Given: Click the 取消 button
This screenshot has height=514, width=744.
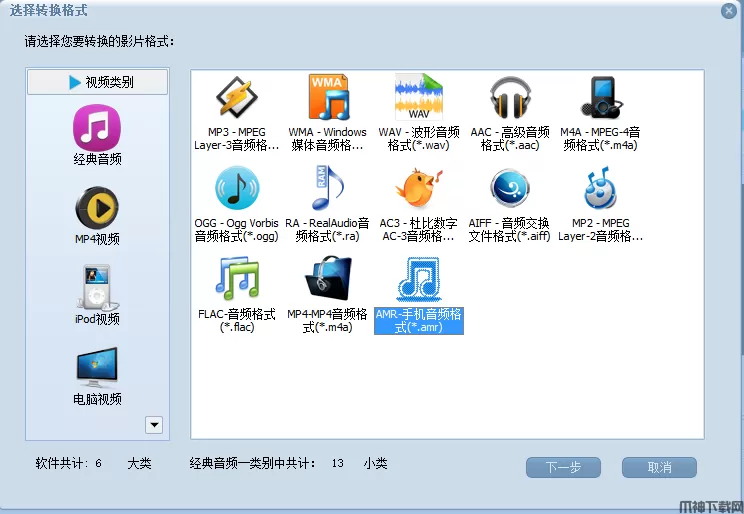Looking at the screenshot, I should pyautogui.click(x=659, y=467).
